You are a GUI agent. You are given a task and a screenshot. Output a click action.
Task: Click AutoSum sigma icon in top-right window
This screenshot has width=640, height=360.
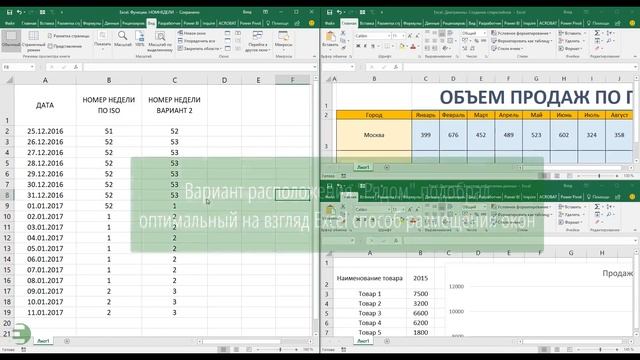597,33
